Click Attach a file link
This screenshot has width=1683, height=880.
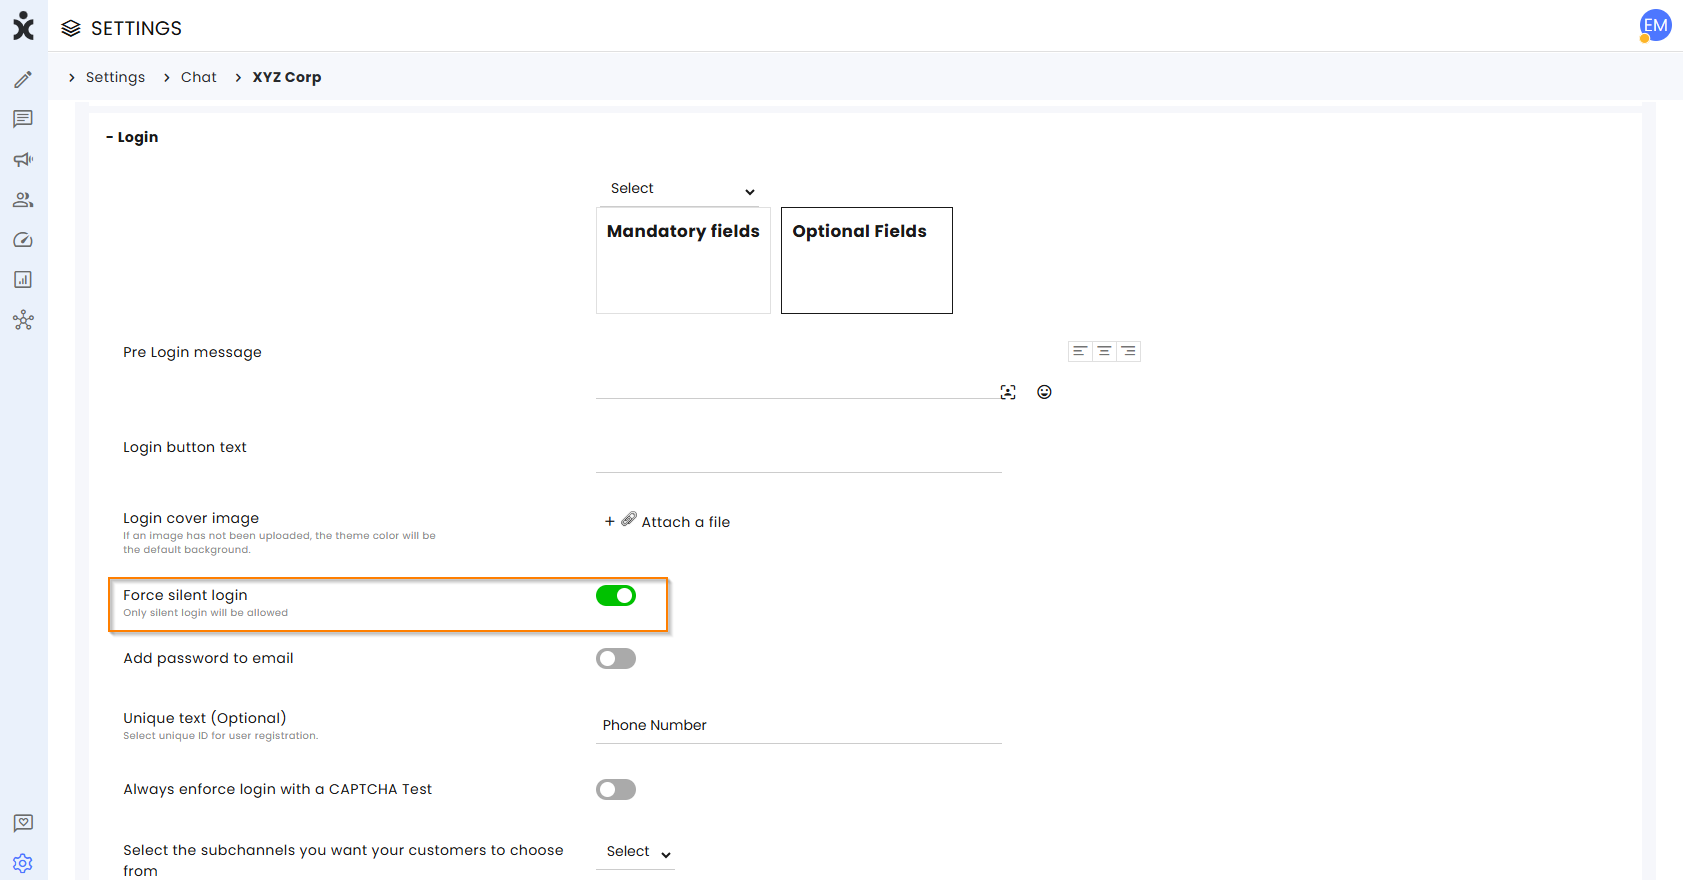(x=668, y=521)
